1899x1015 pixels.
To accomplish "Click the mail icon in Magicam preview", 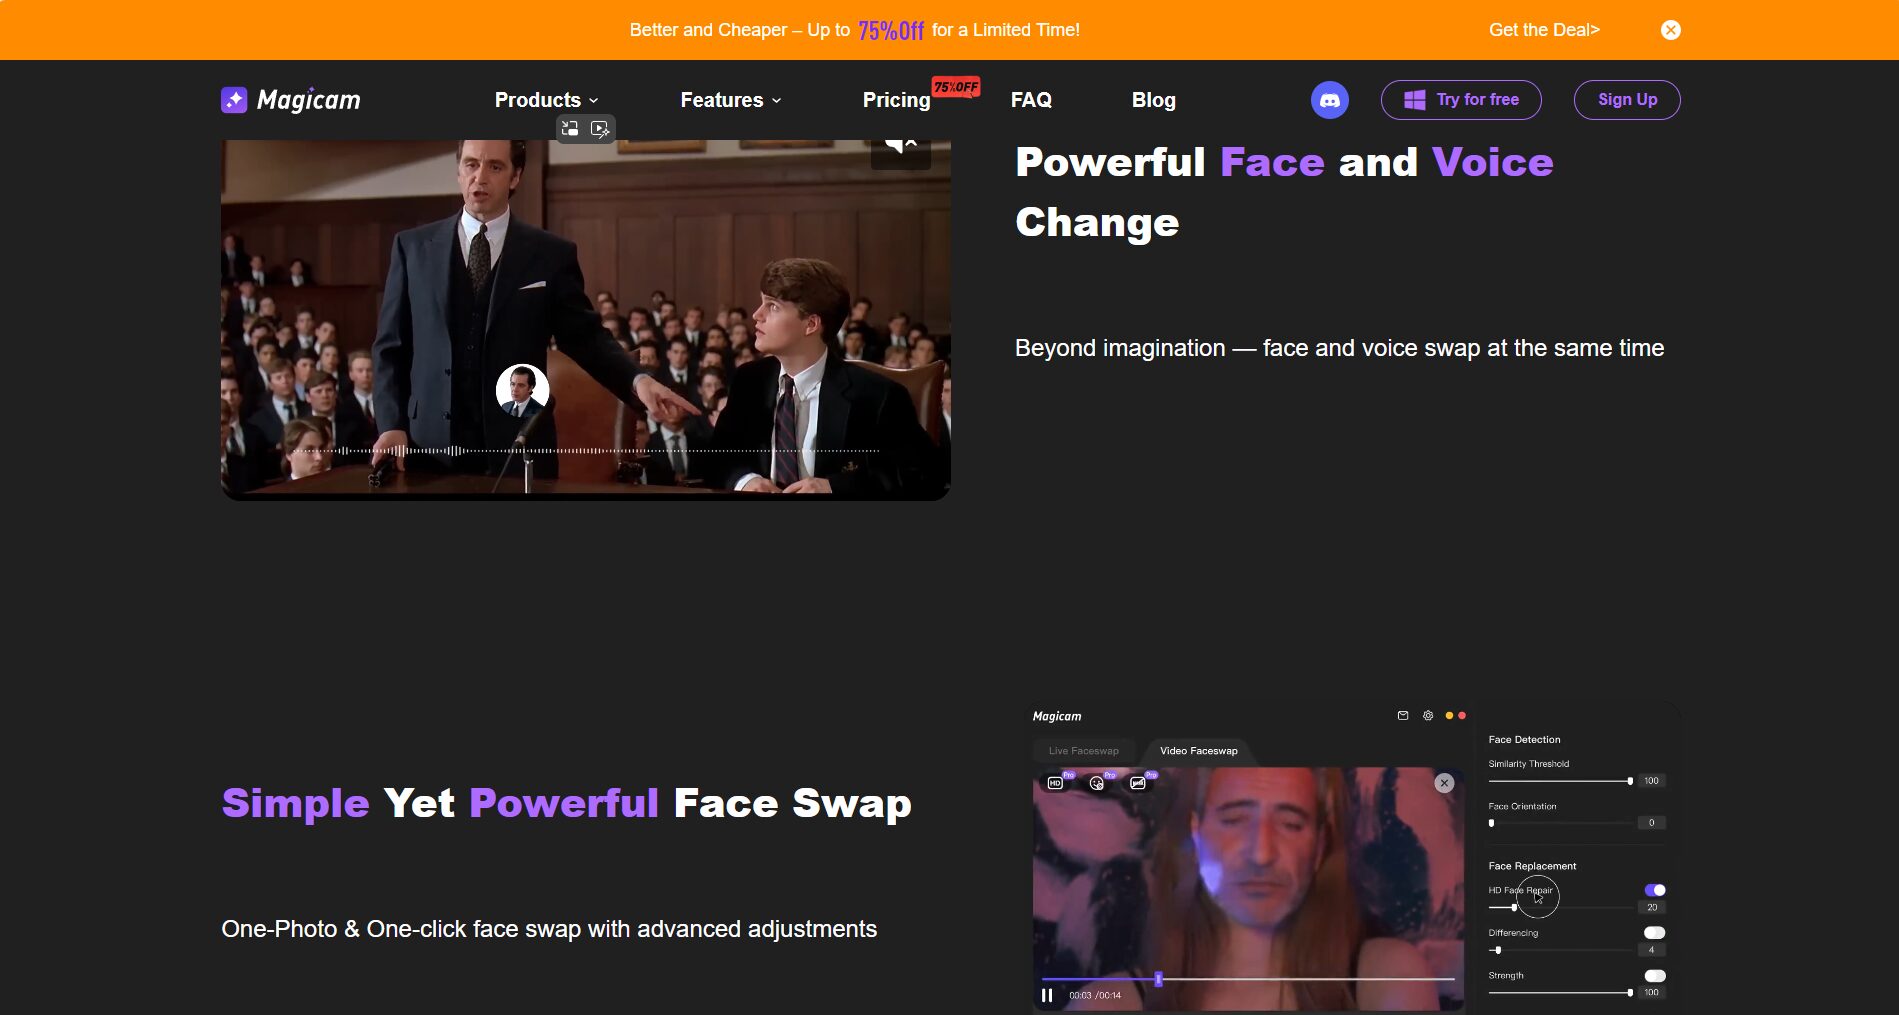I will pos(1402,715).
